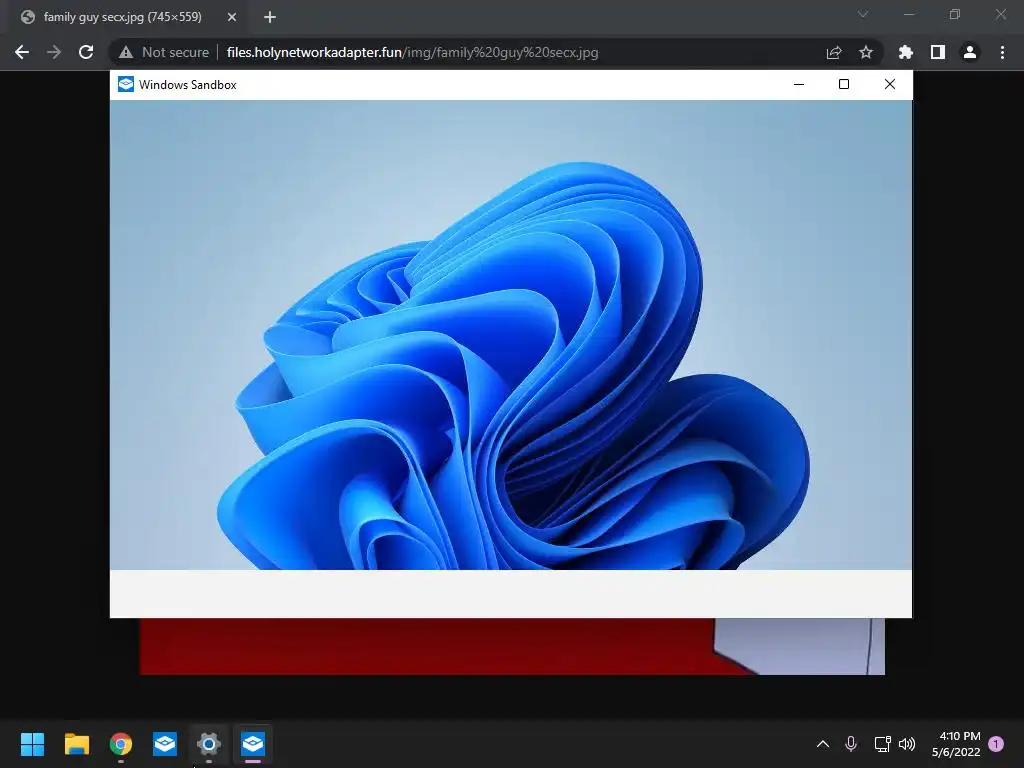The height and width of the screenshot is (768, 1024).
Task: Open the Windows Start menu
Action: 32,744
